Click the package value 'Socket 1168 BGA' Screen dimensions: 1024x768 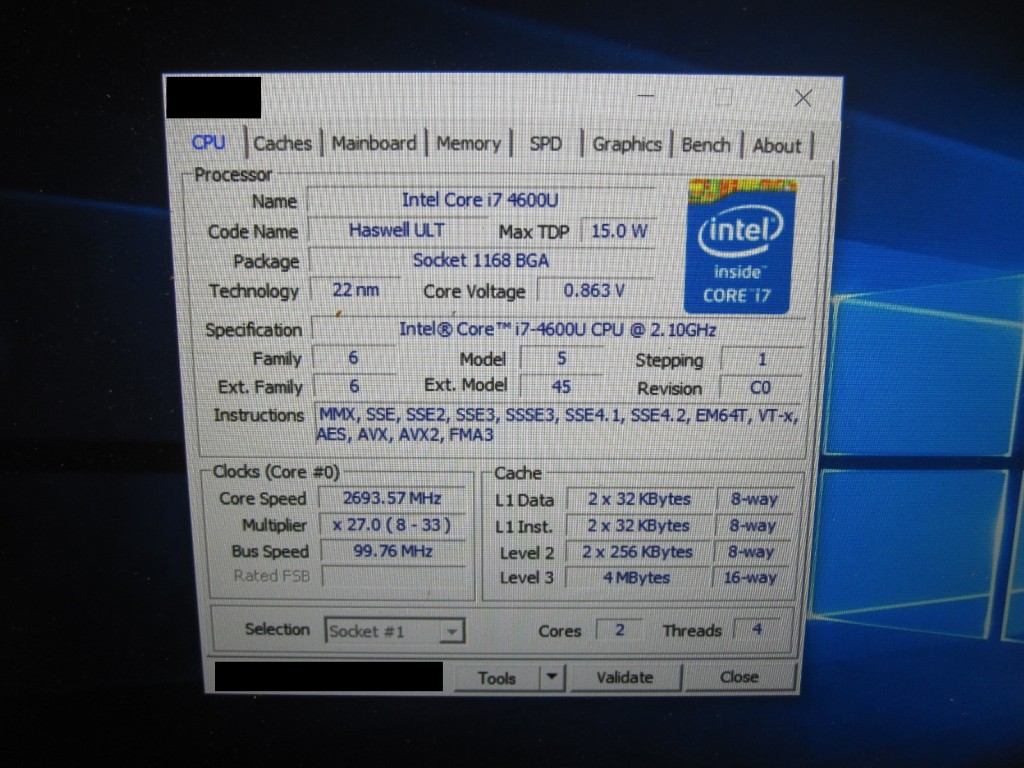click(481, 261)
